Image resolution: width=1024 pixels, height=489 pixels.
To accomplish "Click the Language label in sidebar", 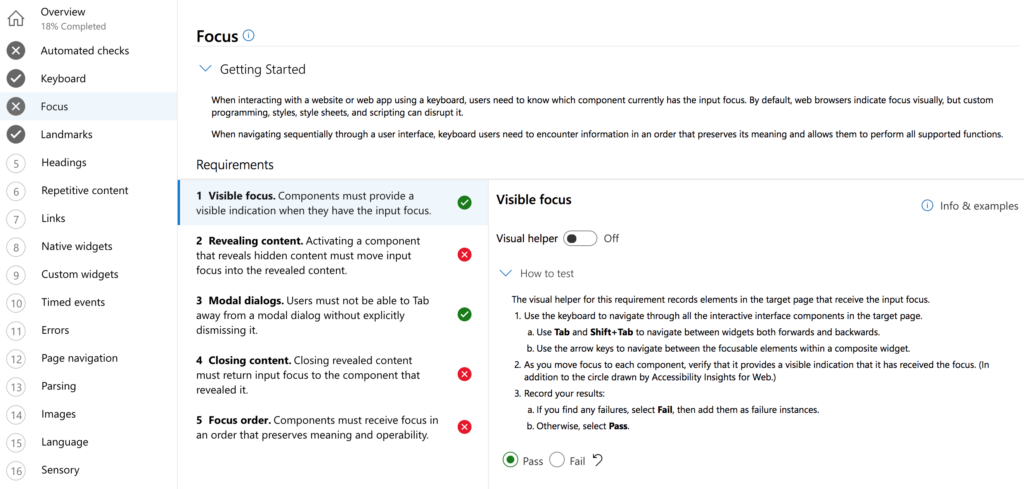I will (64, 443).
